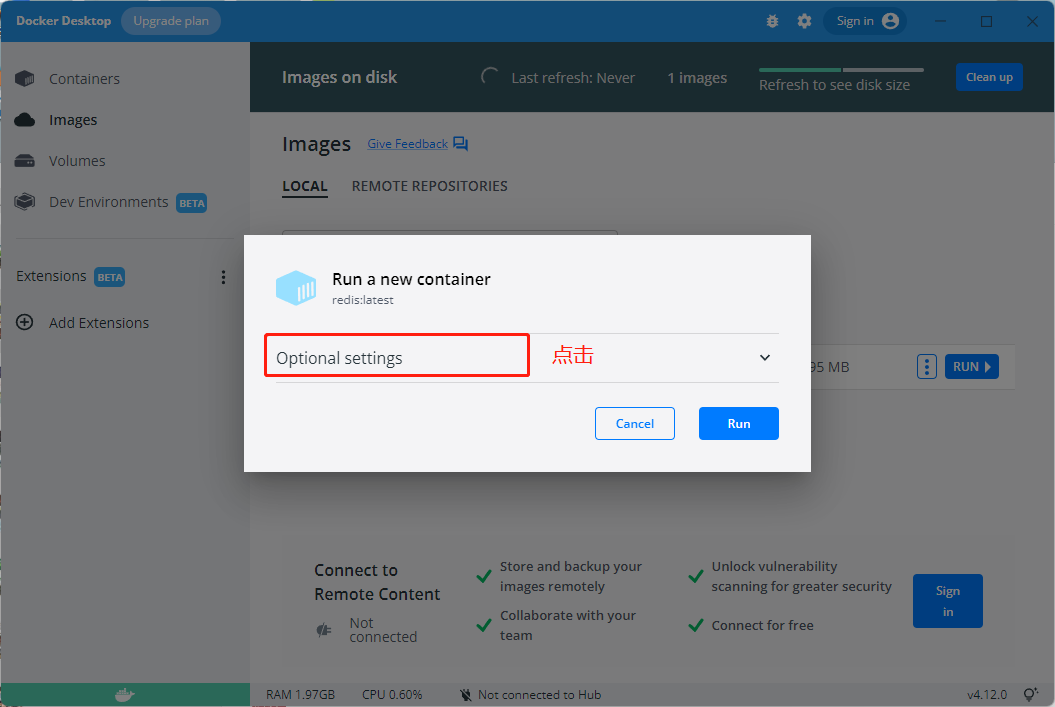Click CPU 0.60% in status bar

tap(392, 695)
